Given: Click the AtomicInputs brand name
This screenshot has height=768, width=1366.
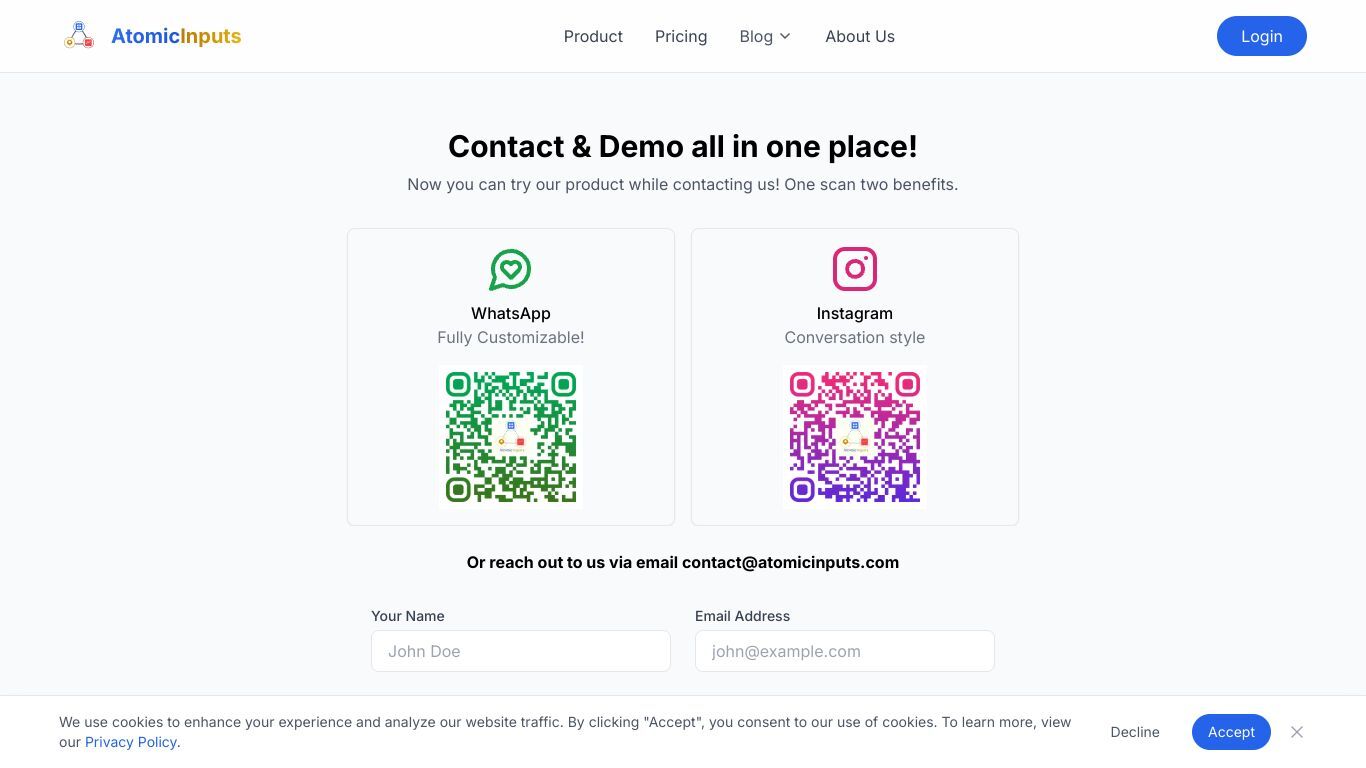Looking at the screenshot, I should tap(176, 36).
